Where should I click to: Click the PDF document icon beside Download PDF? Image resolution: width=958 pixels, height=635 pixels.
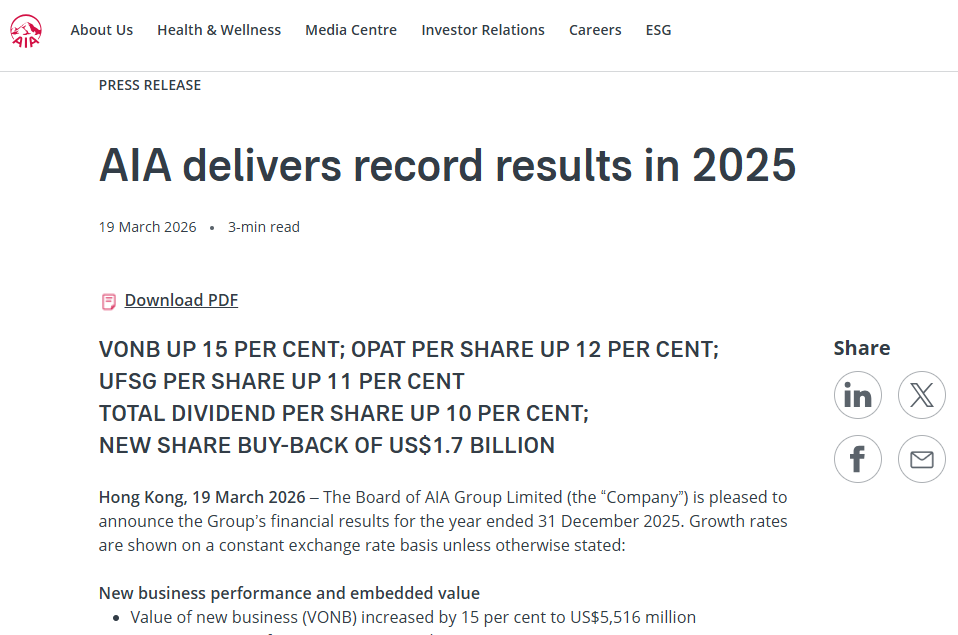(x=108, y=301)
